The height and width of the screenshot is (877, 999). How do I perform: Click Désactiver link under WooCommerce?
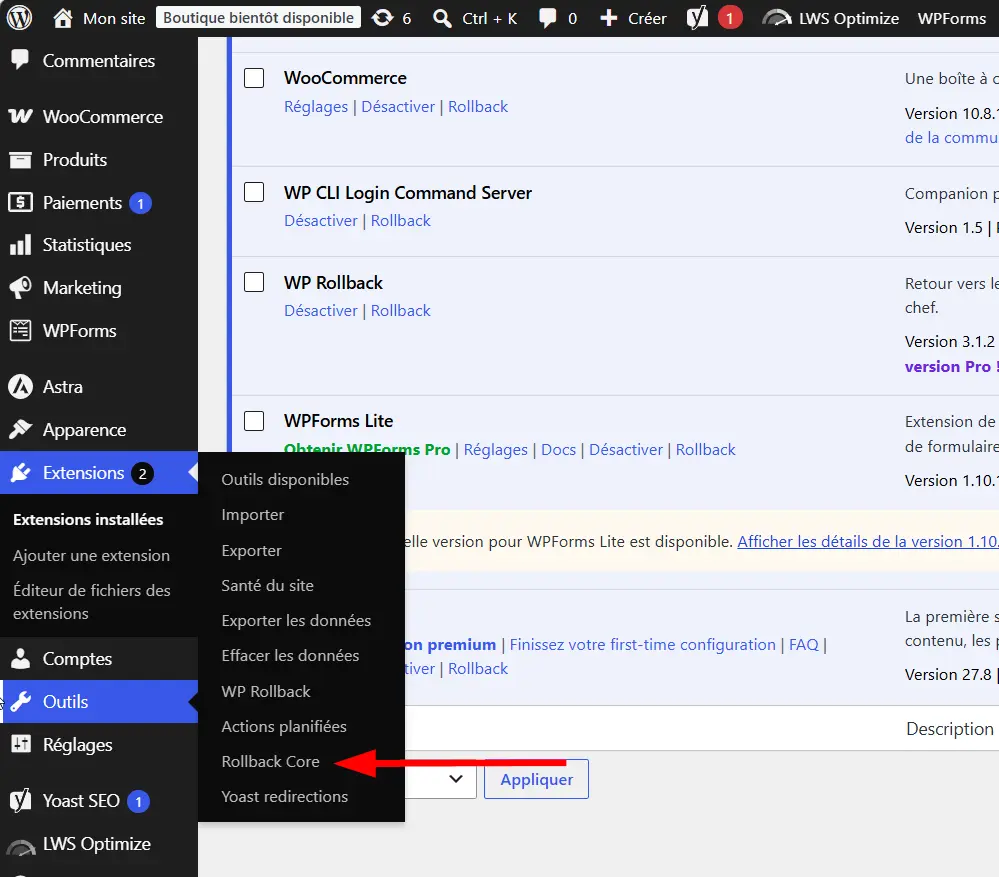point(398,106)
